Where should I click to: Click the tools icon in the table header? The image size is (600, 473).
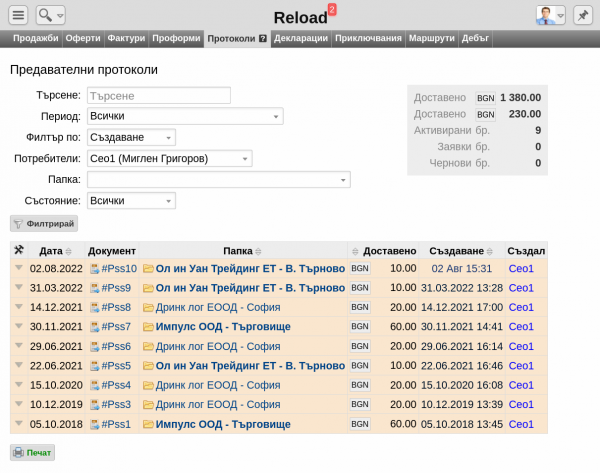(19, 250)
